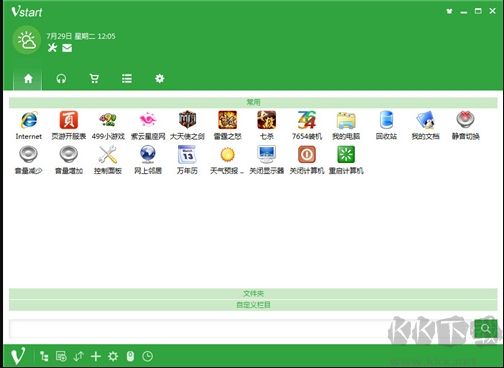Click the V logo menu button at bottom
This screenshot has height=368, width=504.
17,356
